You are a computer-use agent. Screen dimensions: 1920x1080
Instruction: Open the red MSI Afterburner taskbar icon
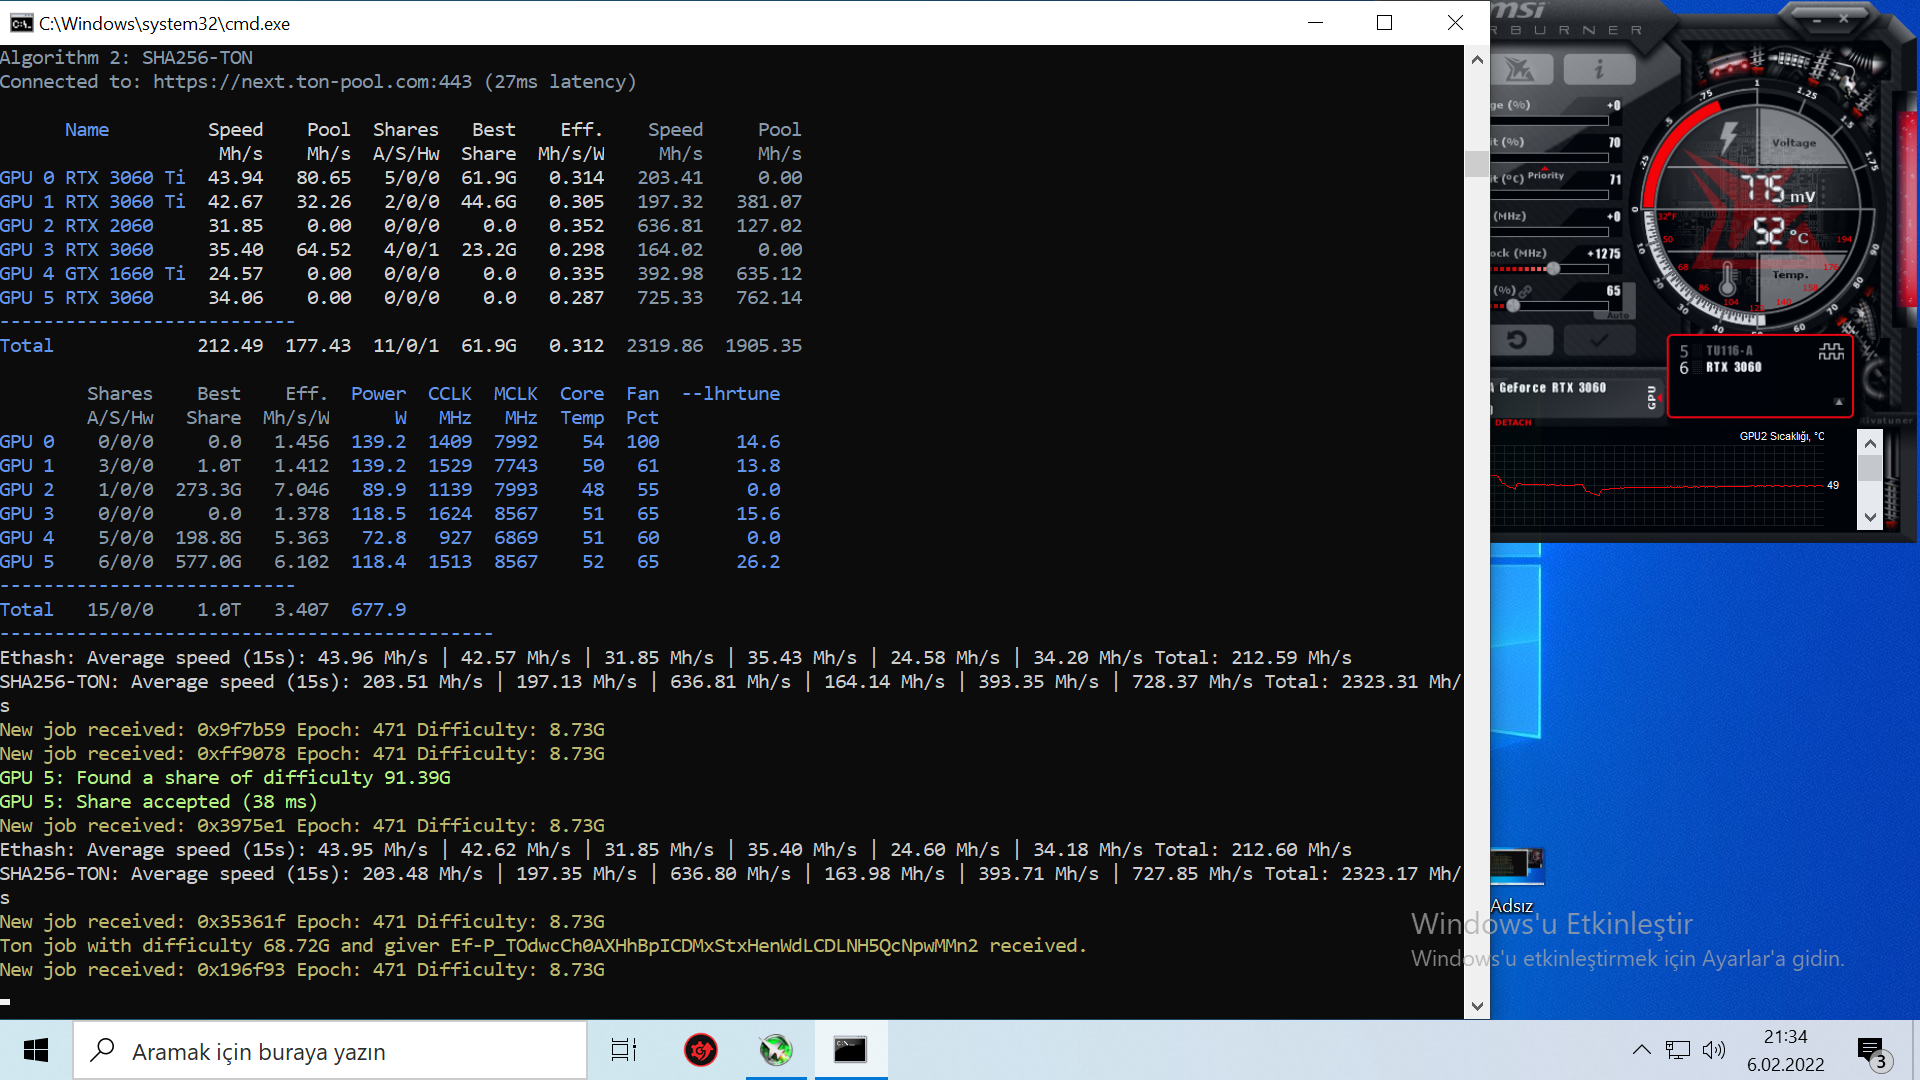coord(701,1050)
